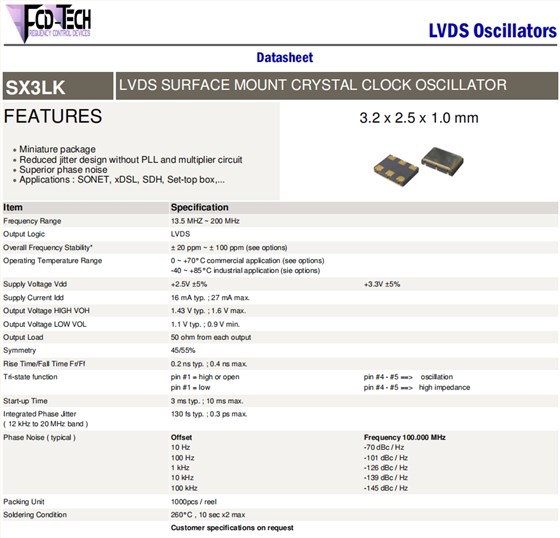Click the 13.5 MHZ ~ 200 MHz value
Viewport: 560px width, 538px height.
pos(205,221)
